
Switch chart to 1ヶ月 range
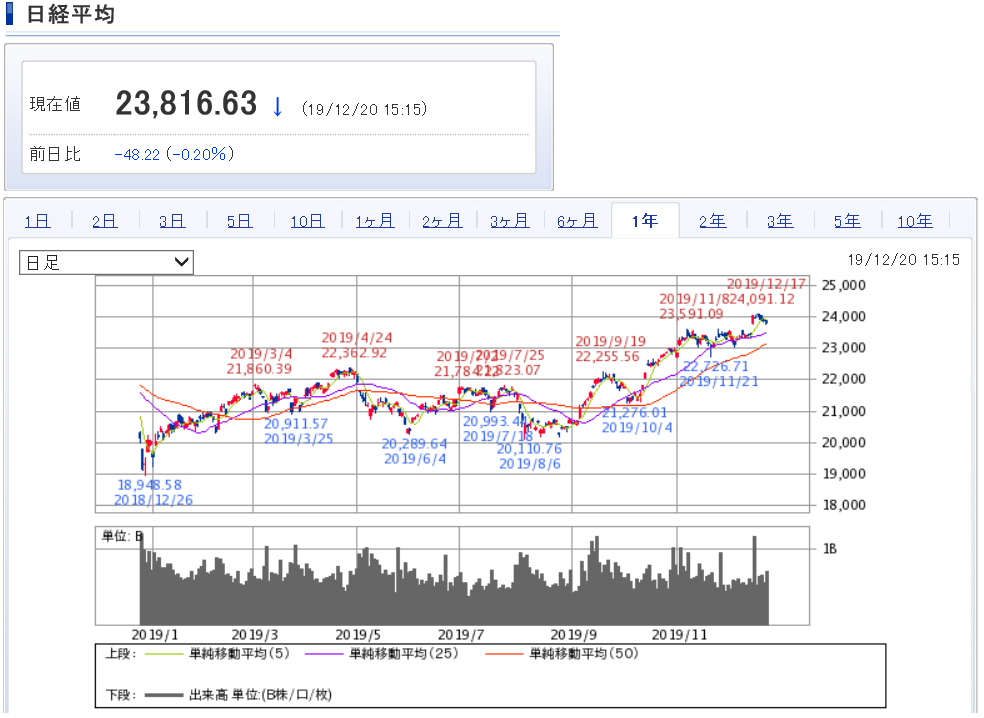(x=375, y=221)
